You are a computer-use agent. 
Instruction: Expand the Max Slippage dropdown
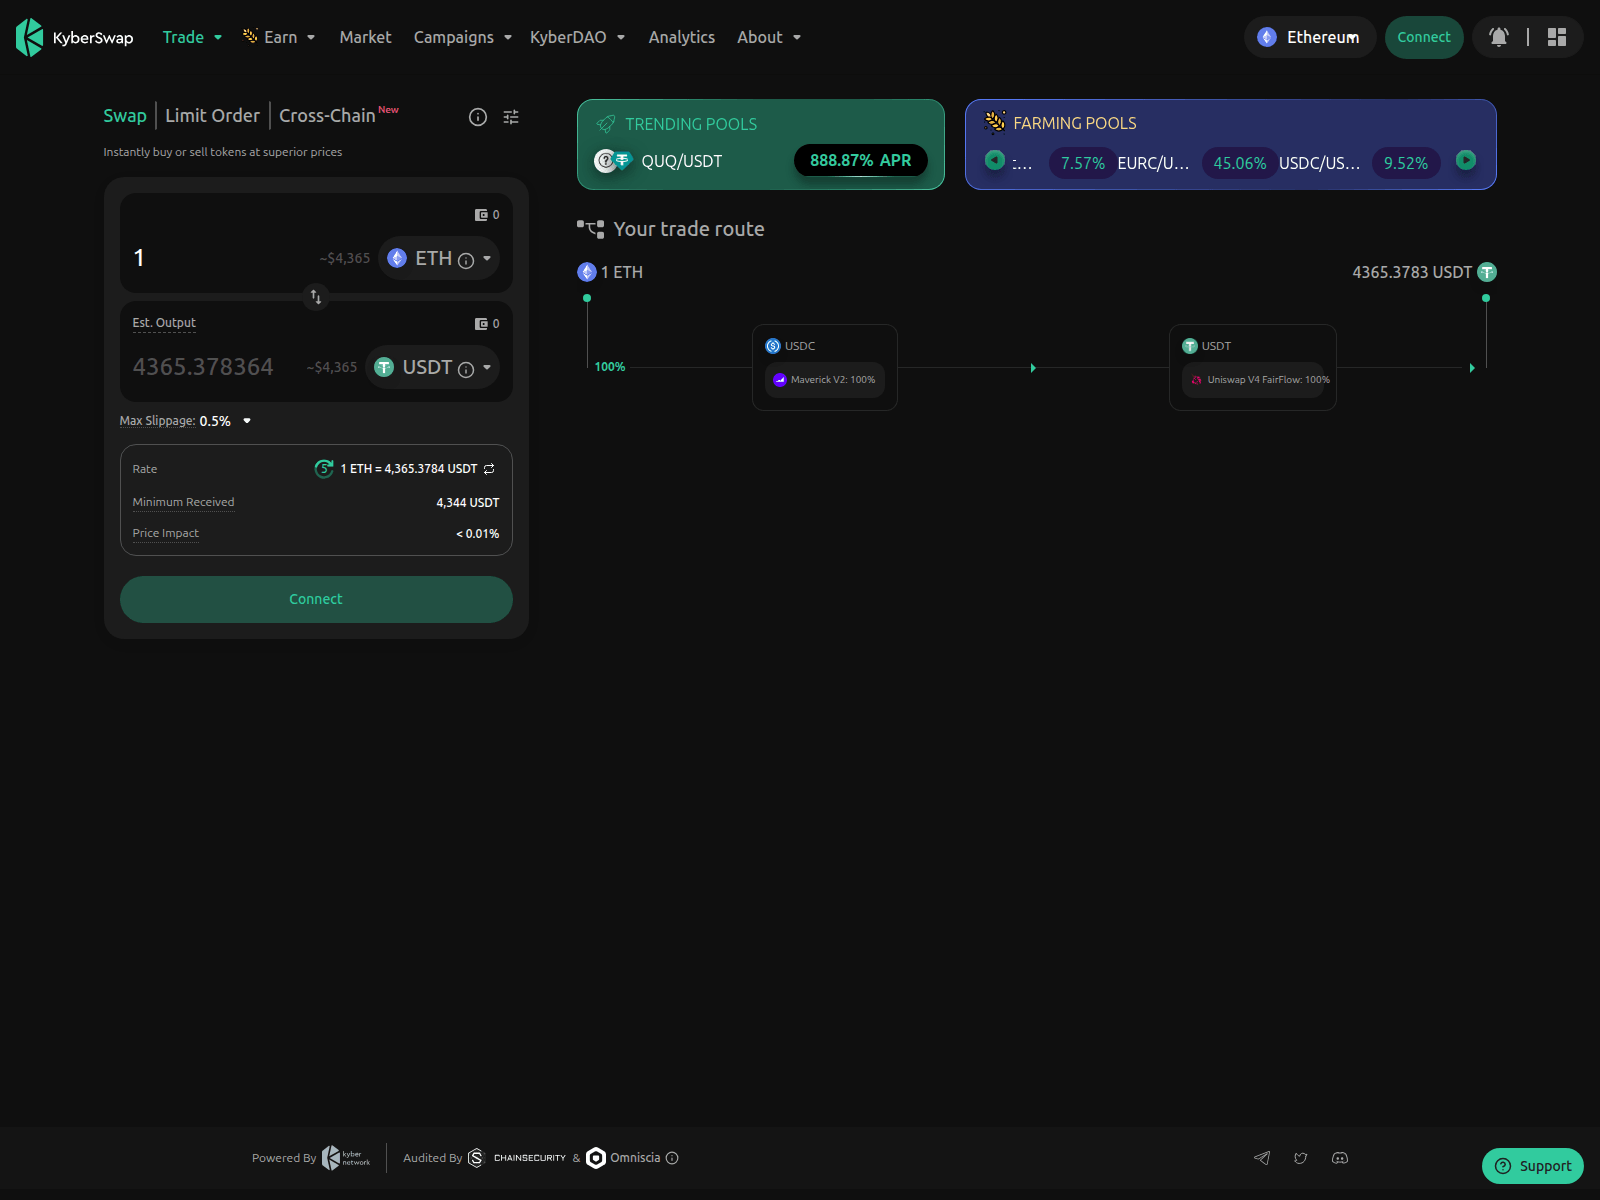(x=247, y=421)
